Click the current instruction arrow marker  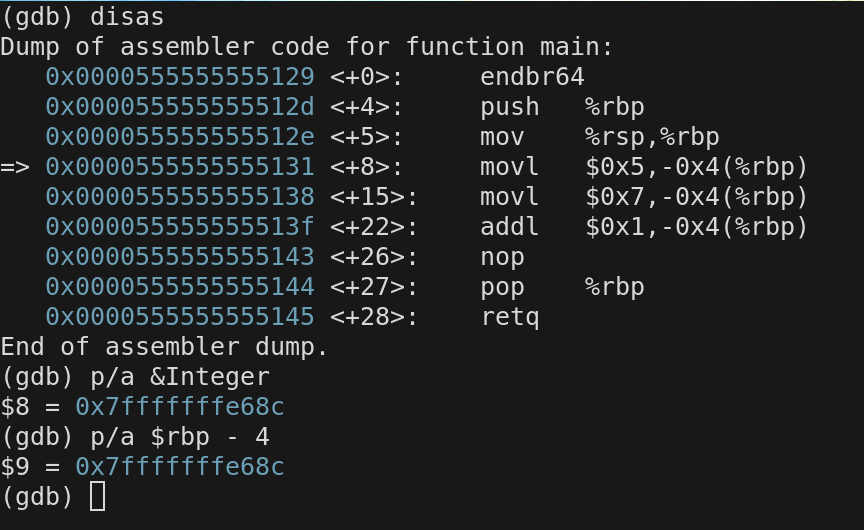[x=15, y=167]
